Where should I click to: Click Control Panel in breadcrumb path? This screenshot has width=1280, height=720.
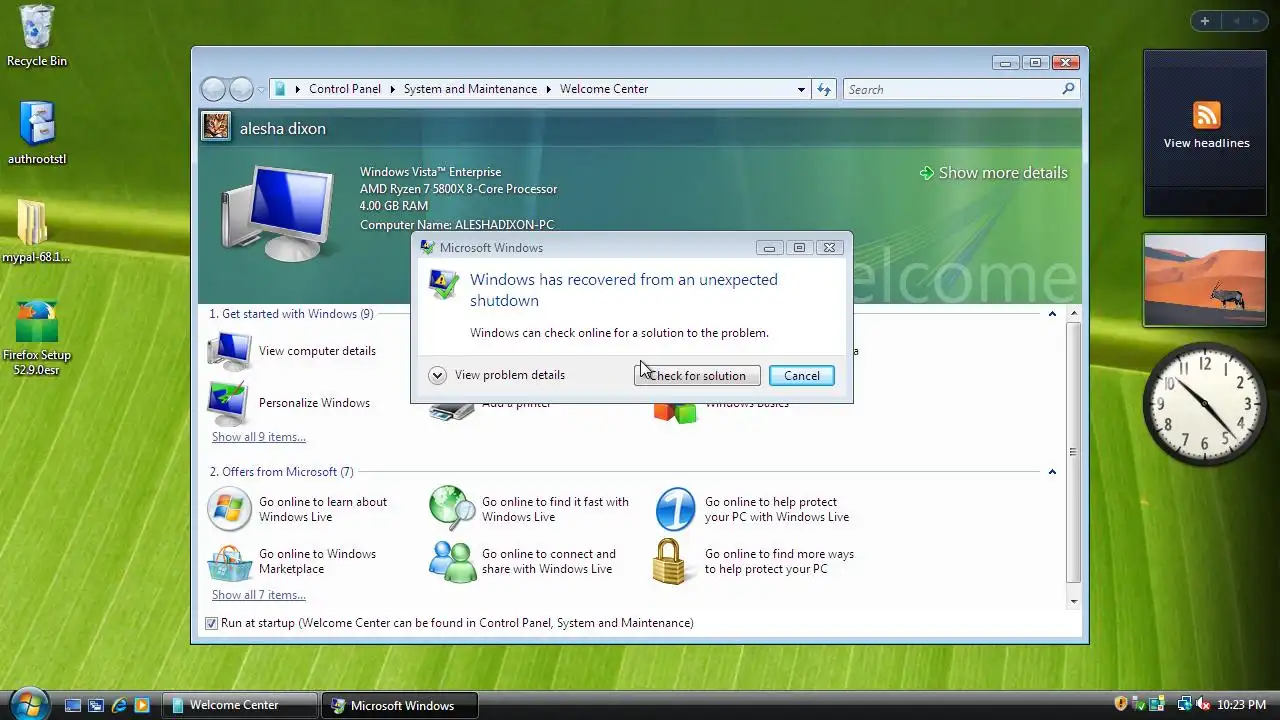coord(345,89)
